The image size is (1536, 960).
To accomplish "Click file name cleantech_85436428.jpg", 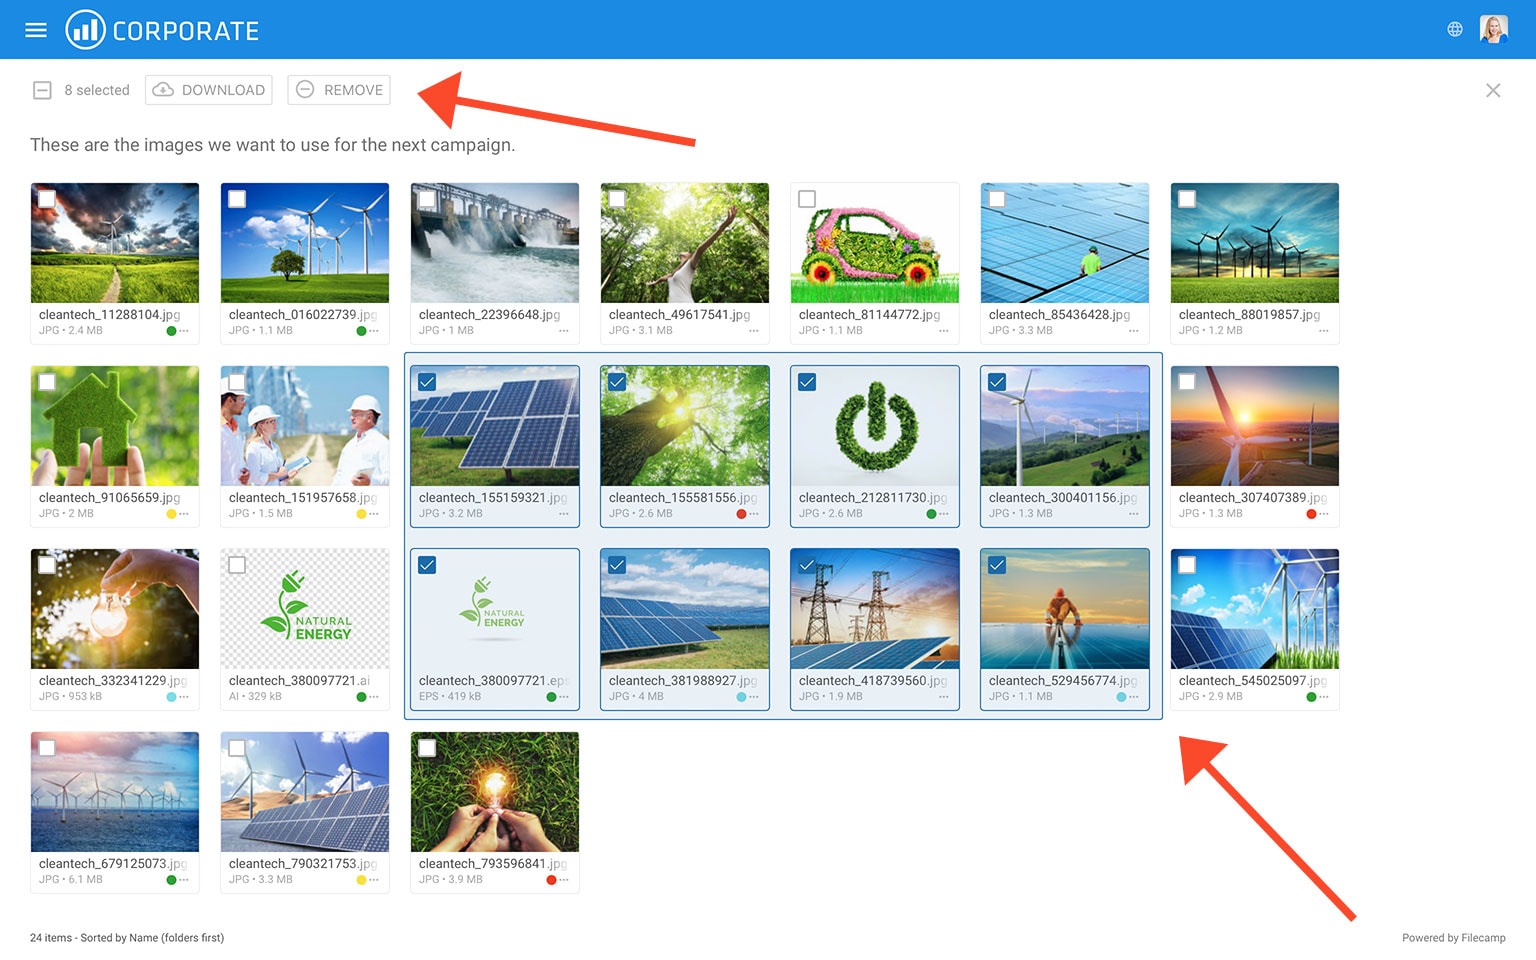I will 1059,314.
